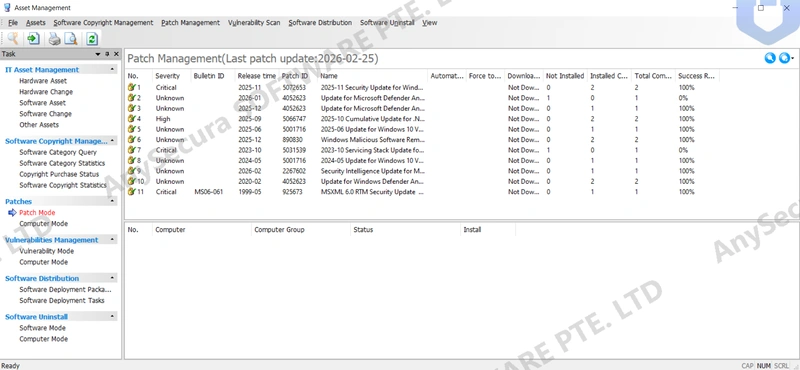Click the green-arrow Export toolbar icon

click(34, 38)
